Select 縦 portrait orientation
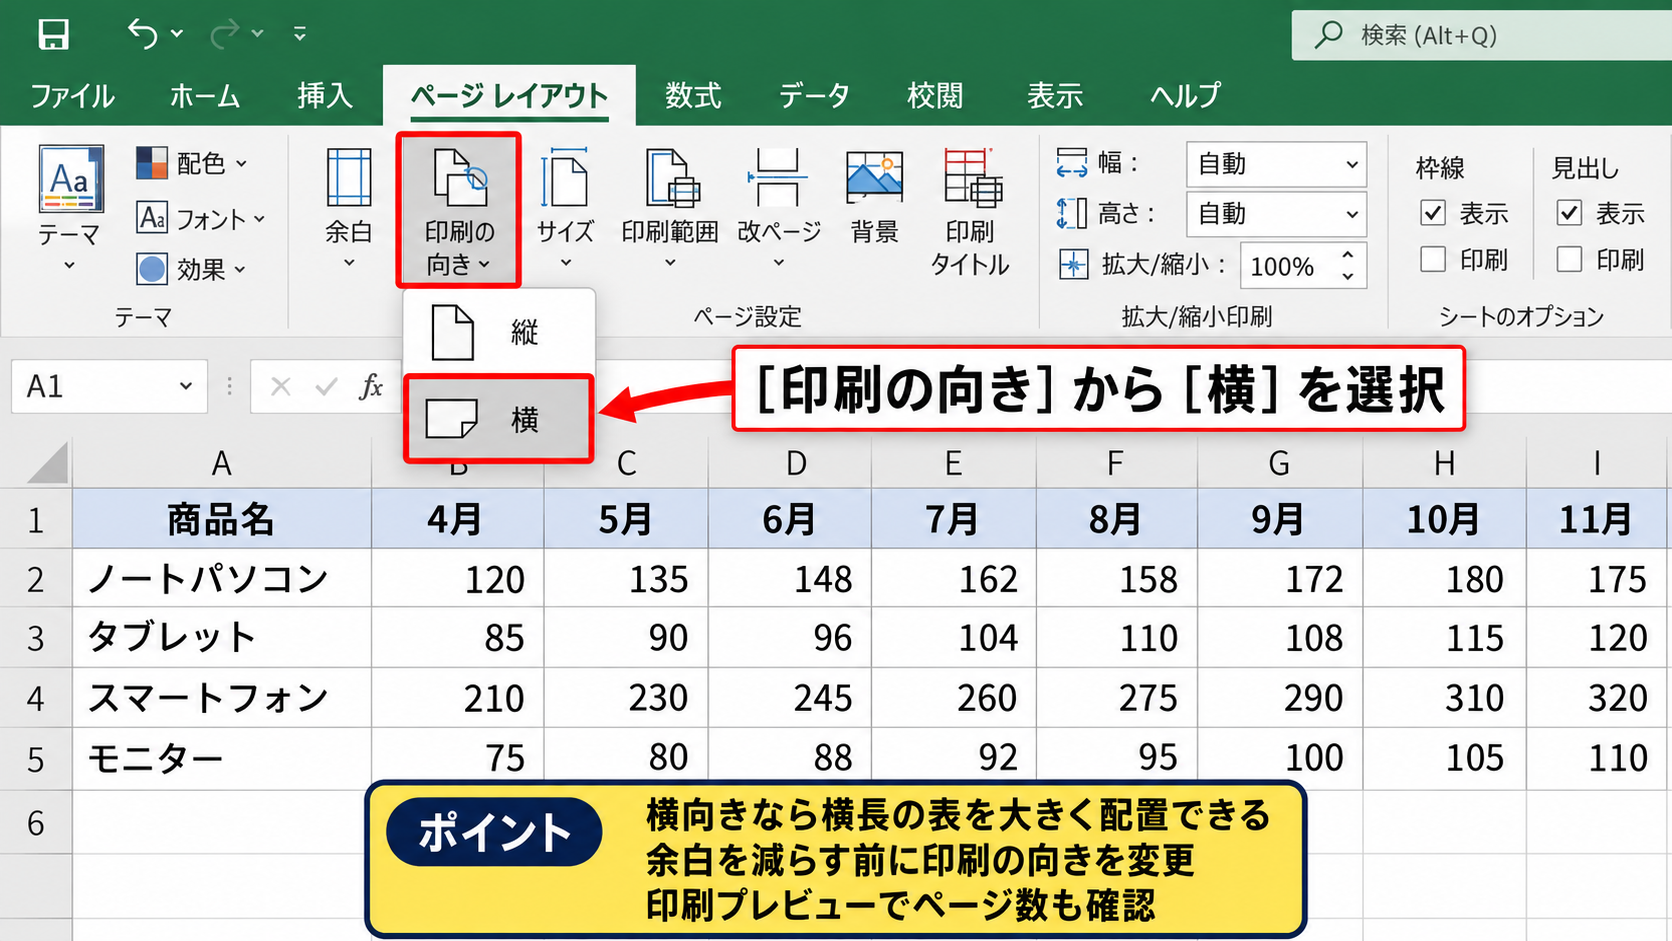Viewport: 1672px width, 941px height. pyautogui.click(x=499, y=332)
